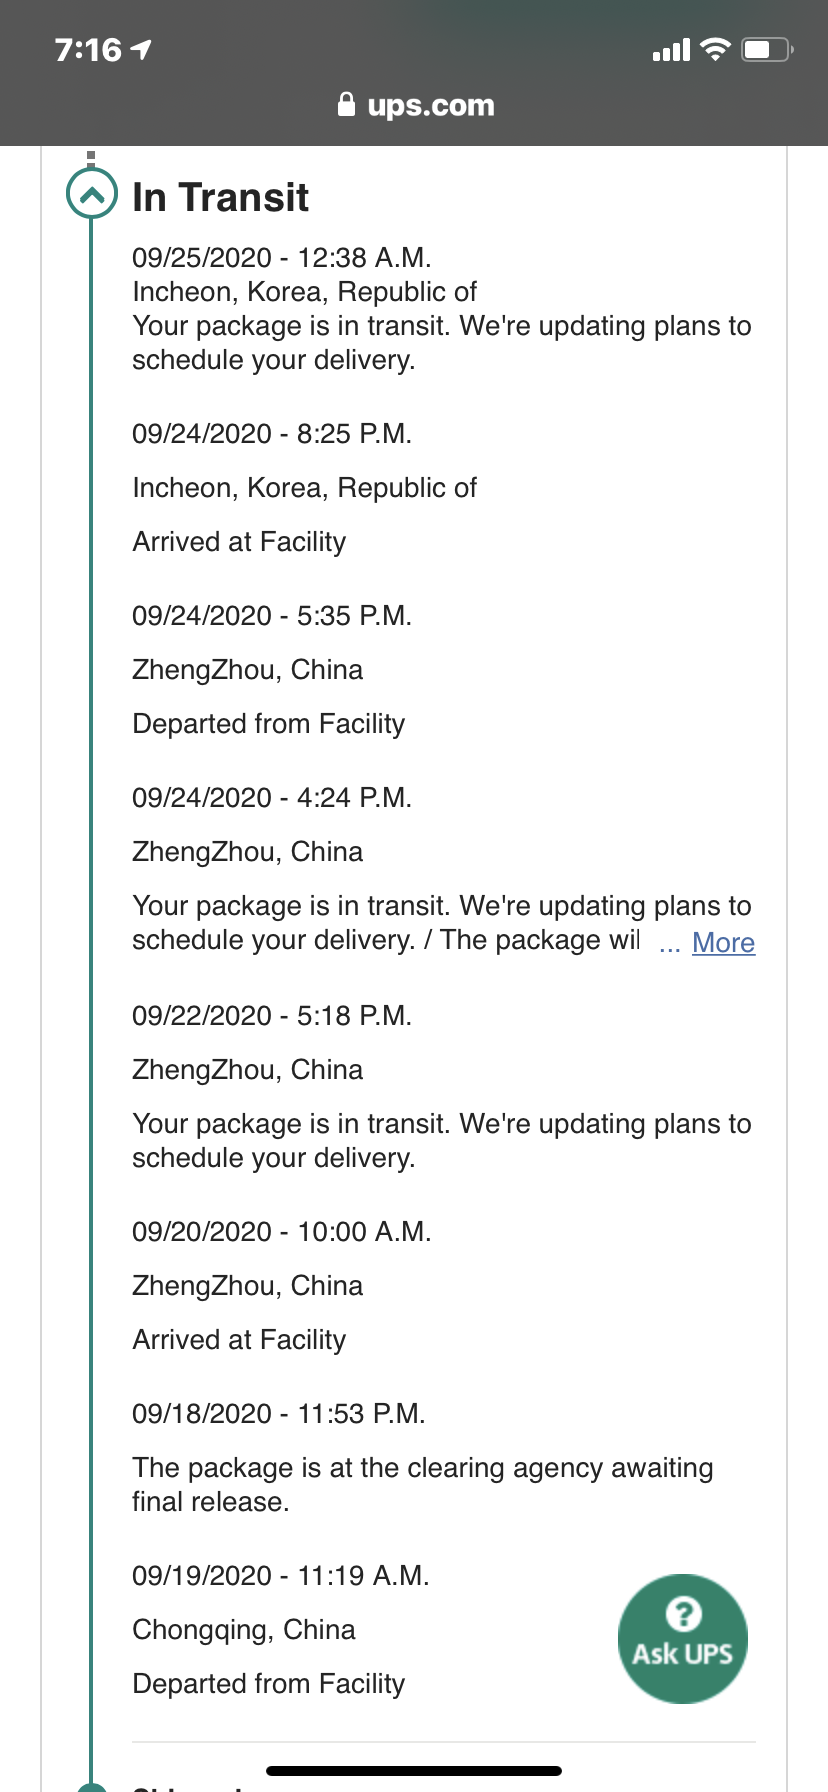Click the Ask UPS help button
This screenshot has height=1792, width=828.
(x=683, y=1639)
